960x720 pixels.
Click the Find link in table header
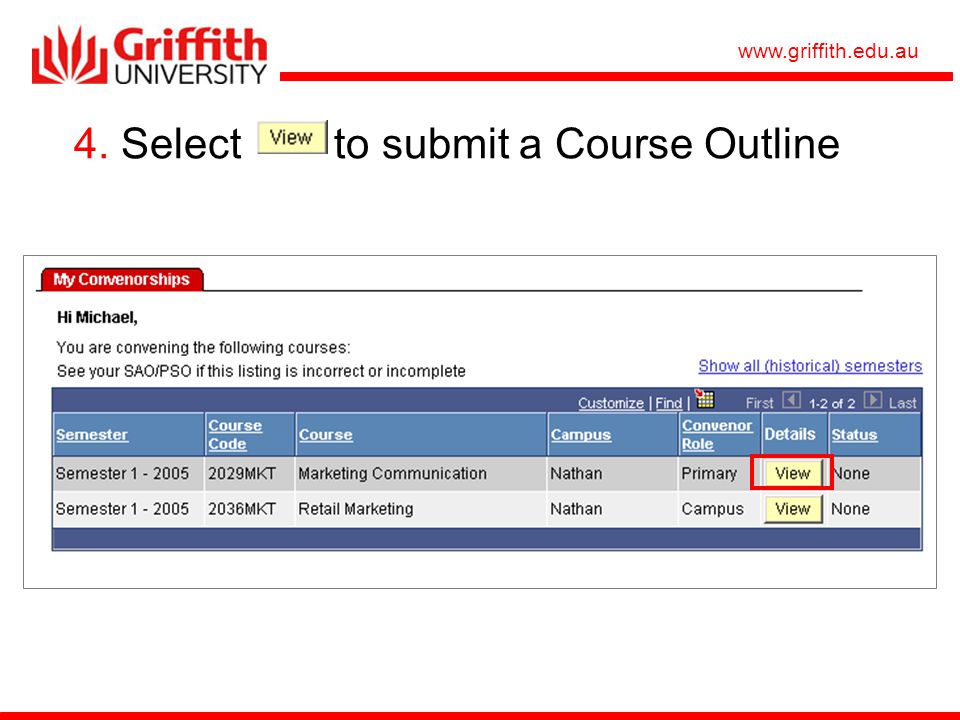(669, 403)
